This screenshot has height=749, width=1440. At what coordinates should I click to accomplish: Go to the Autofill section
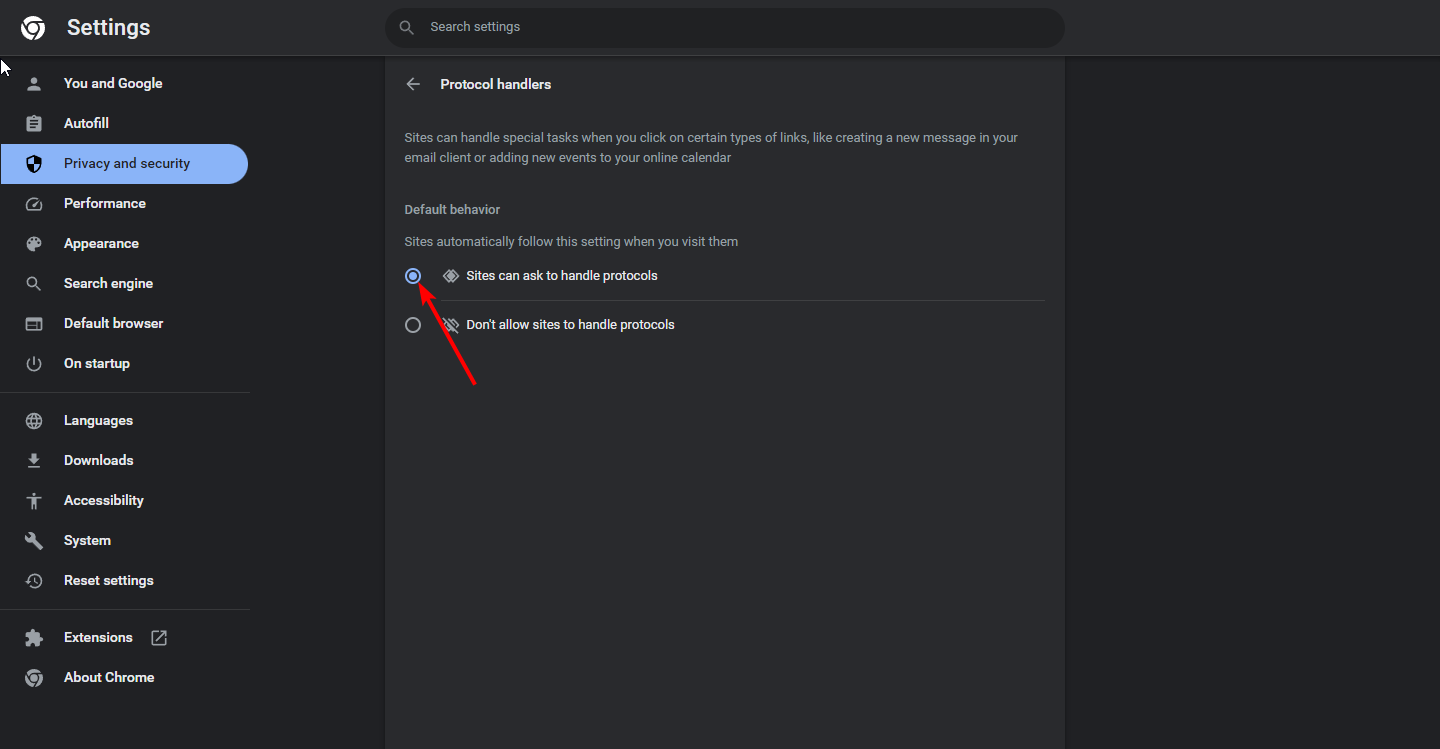tap(86, 124)
